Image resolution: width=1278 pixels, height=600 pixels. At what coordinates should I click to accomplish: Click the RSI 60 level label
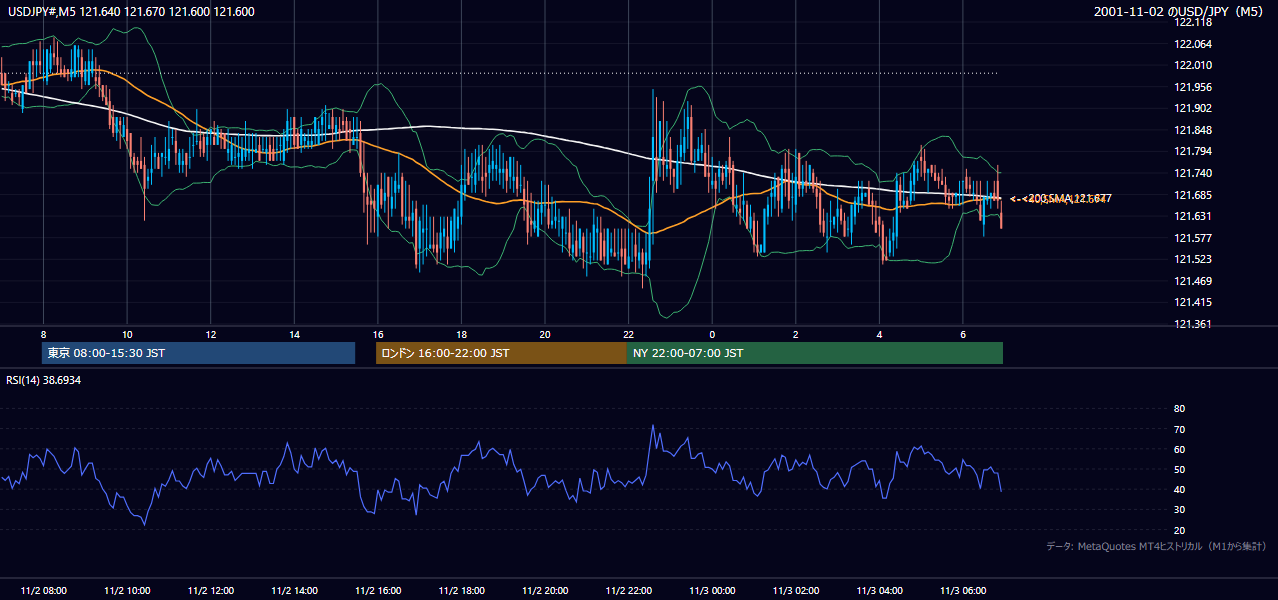pyautogui.click(x=1179, y=449)
